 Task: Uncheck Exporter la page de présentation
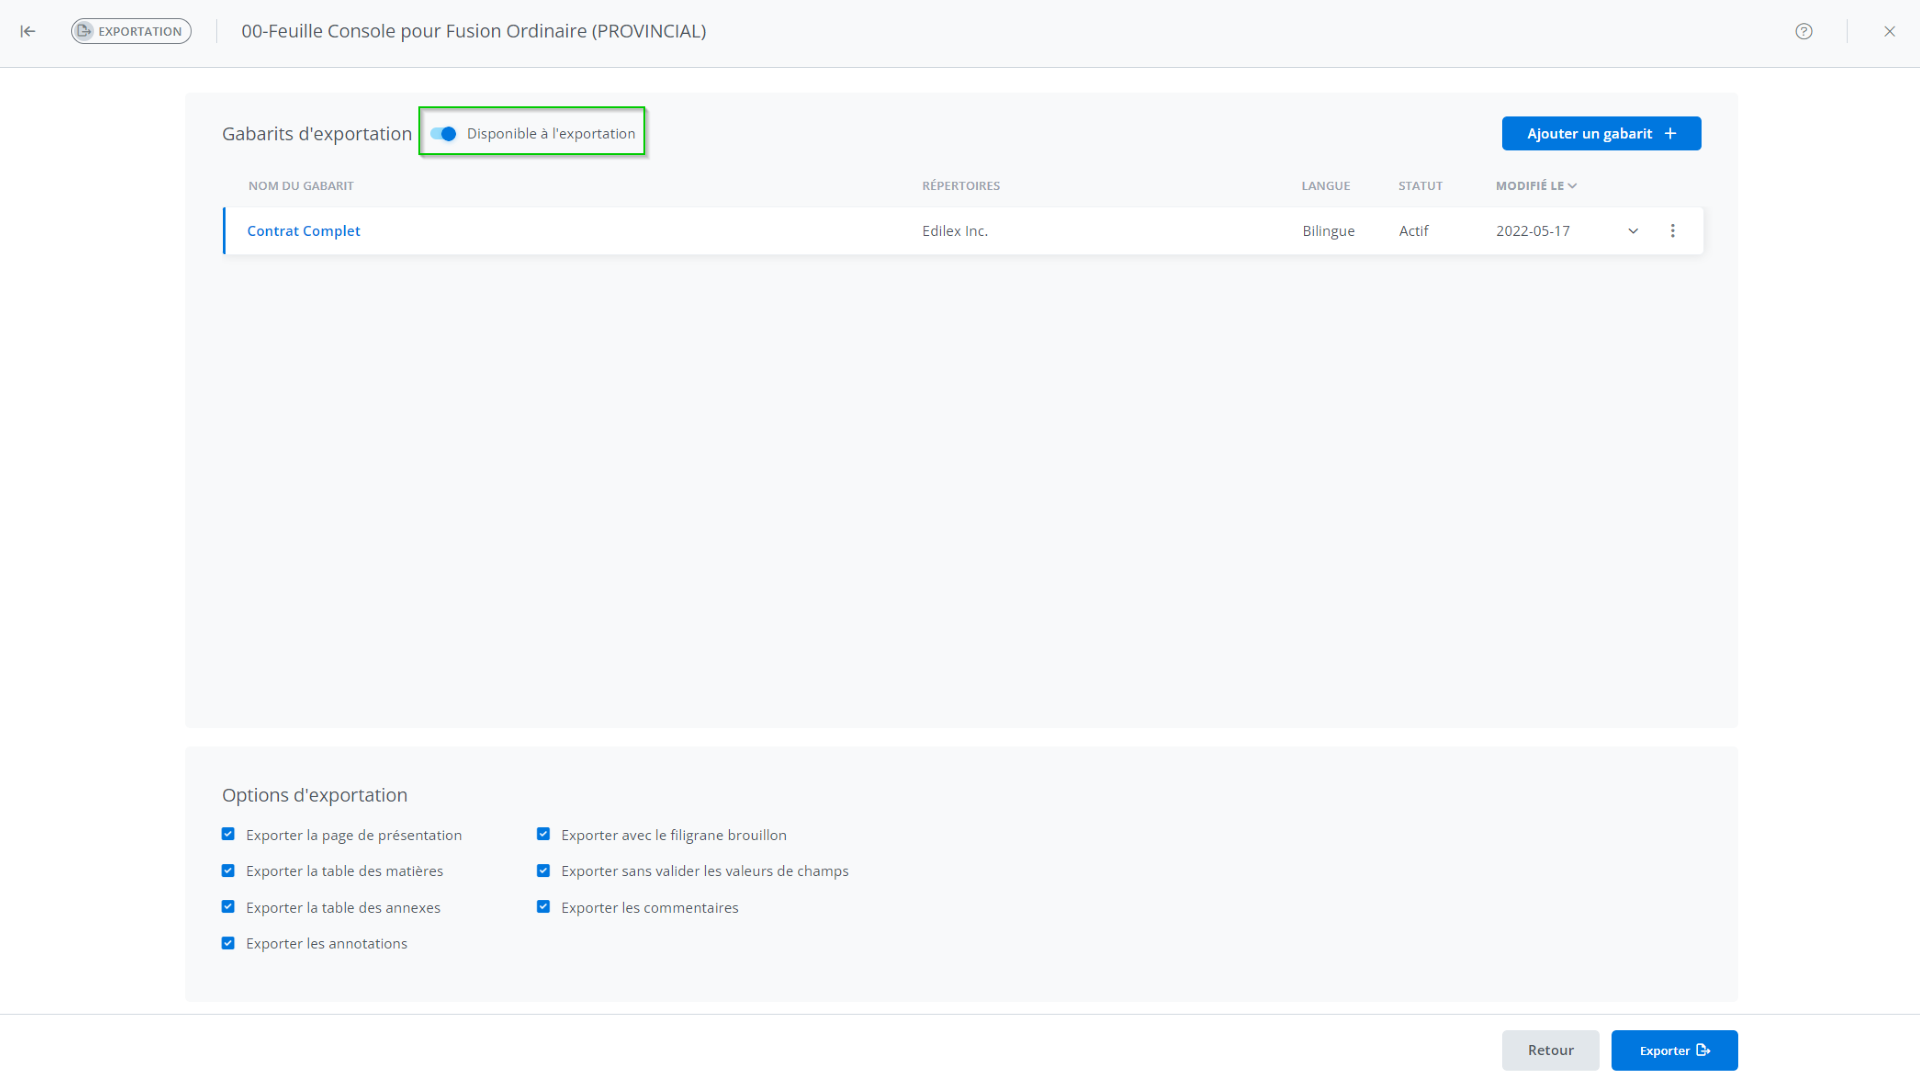(x=228, y=834)
